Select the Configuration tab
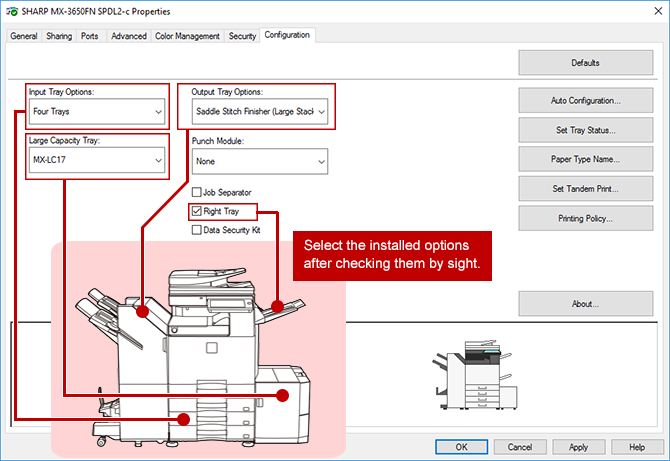The height and width of the screenshot is (461, 670). (287, 35)
